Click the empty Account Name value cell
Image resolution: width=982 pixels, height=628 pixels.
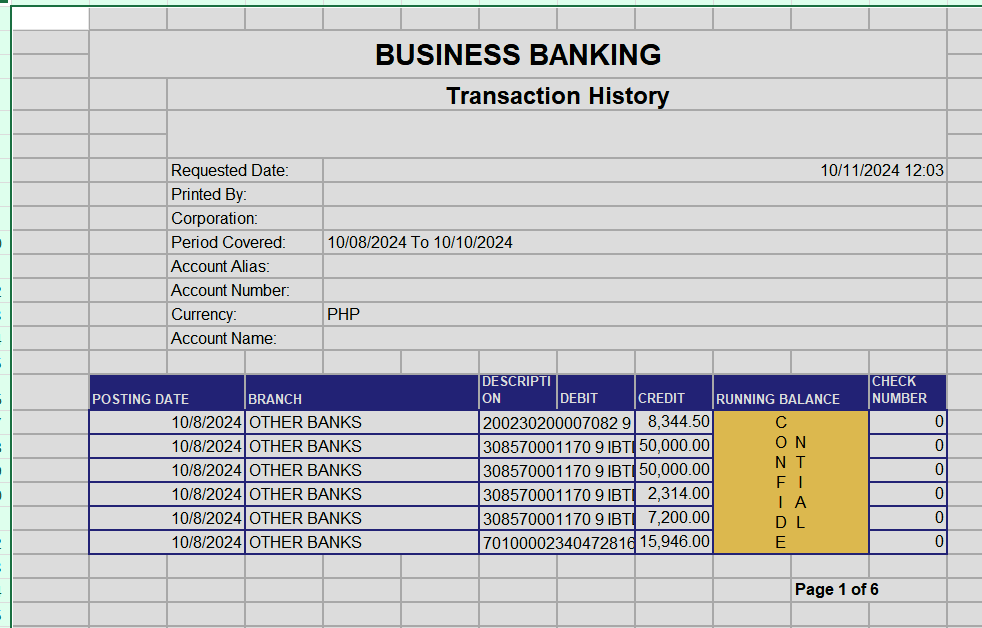(x=634, y=338)
